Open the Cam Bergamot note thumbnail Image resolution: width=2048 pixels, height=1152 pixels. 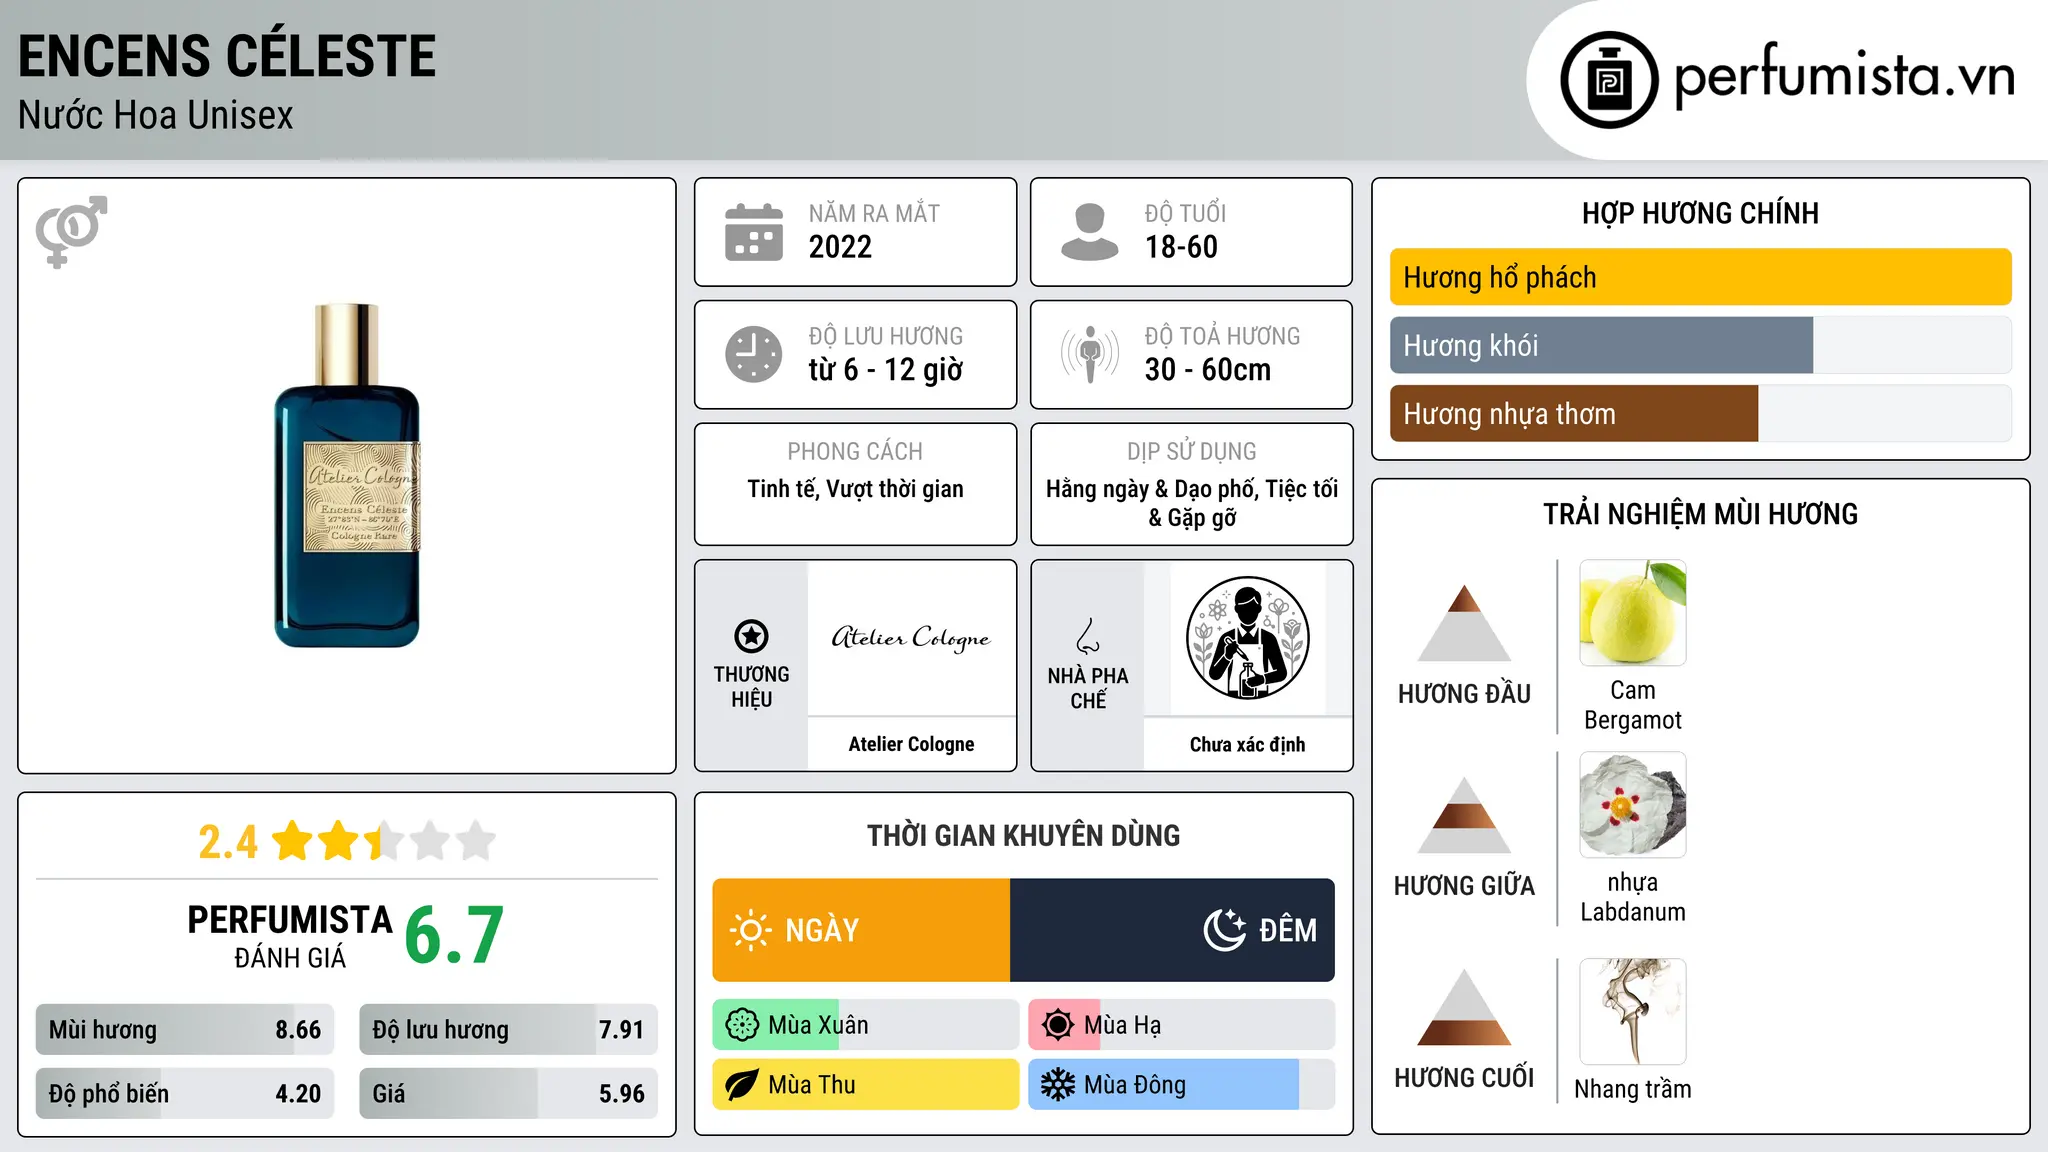[x=1633, y=613]
